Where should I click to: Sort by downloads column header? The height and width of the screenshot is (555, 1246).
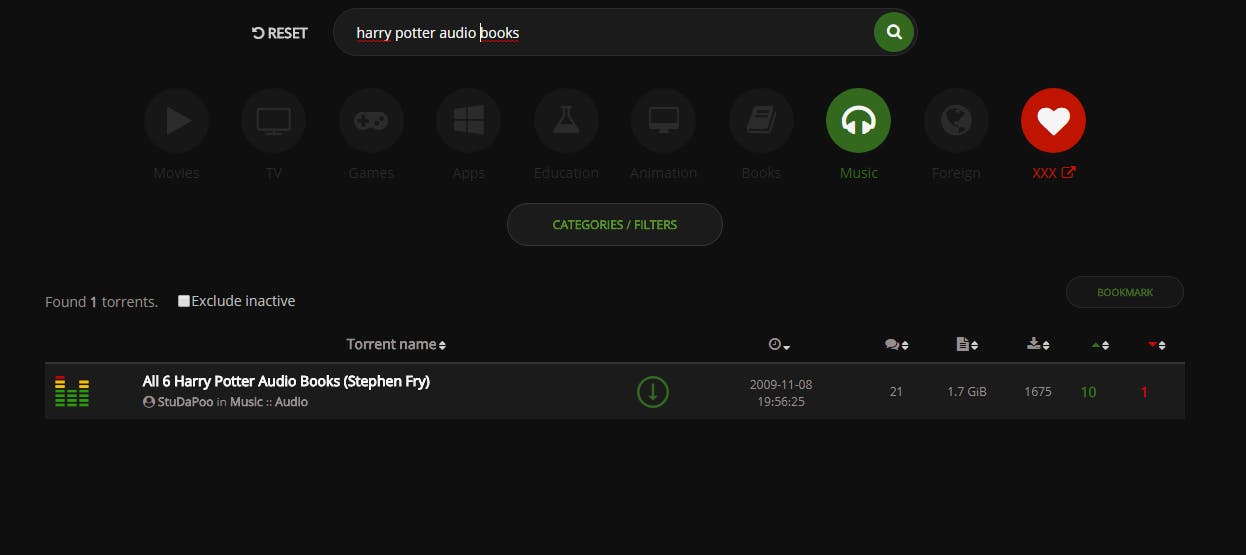[1038, 344]
